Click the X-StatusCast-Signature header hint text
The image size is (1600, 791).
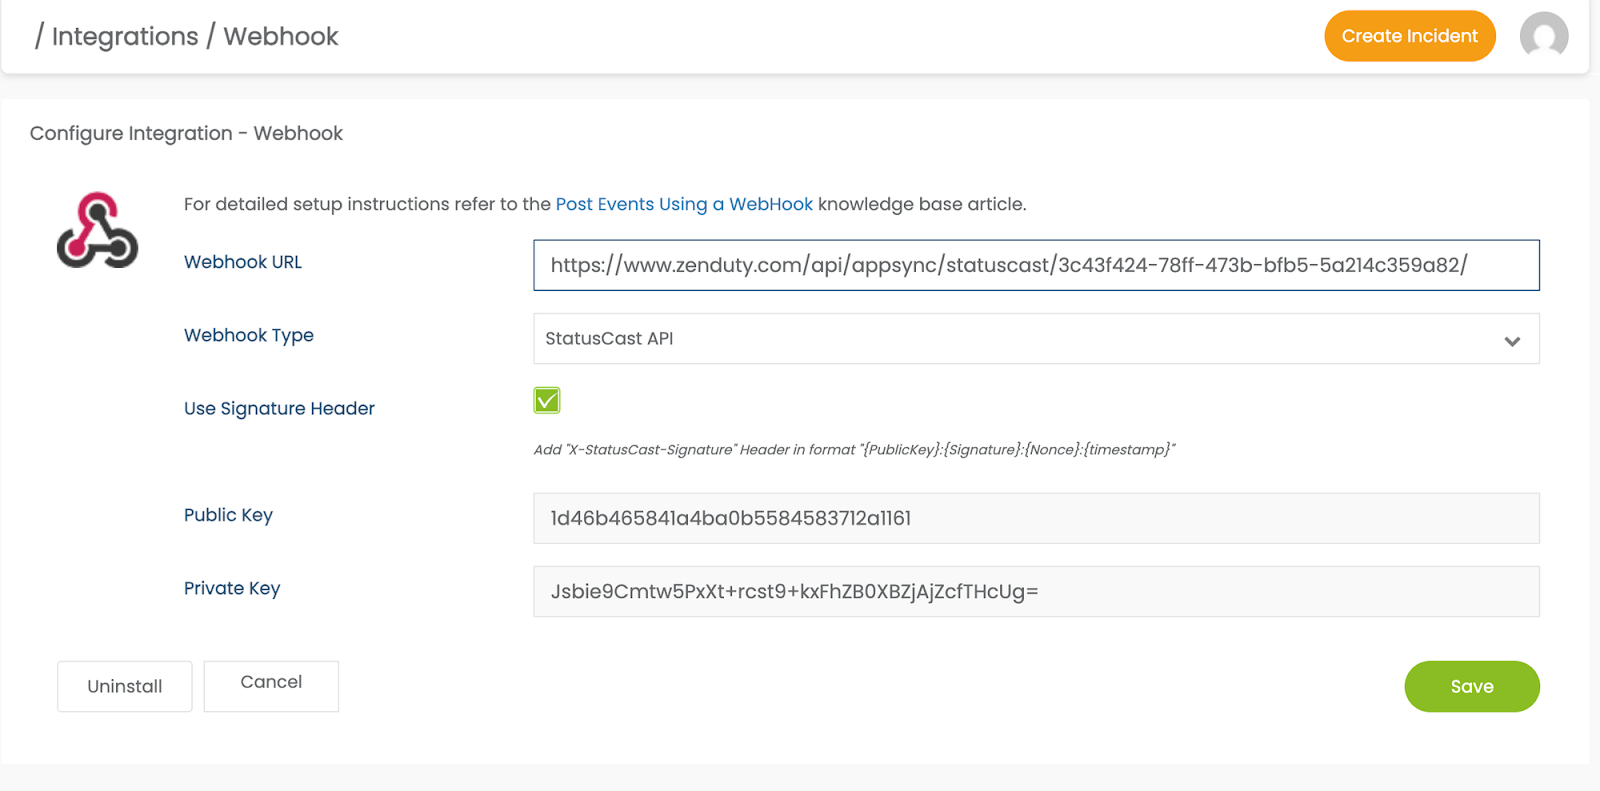[854, 450]
